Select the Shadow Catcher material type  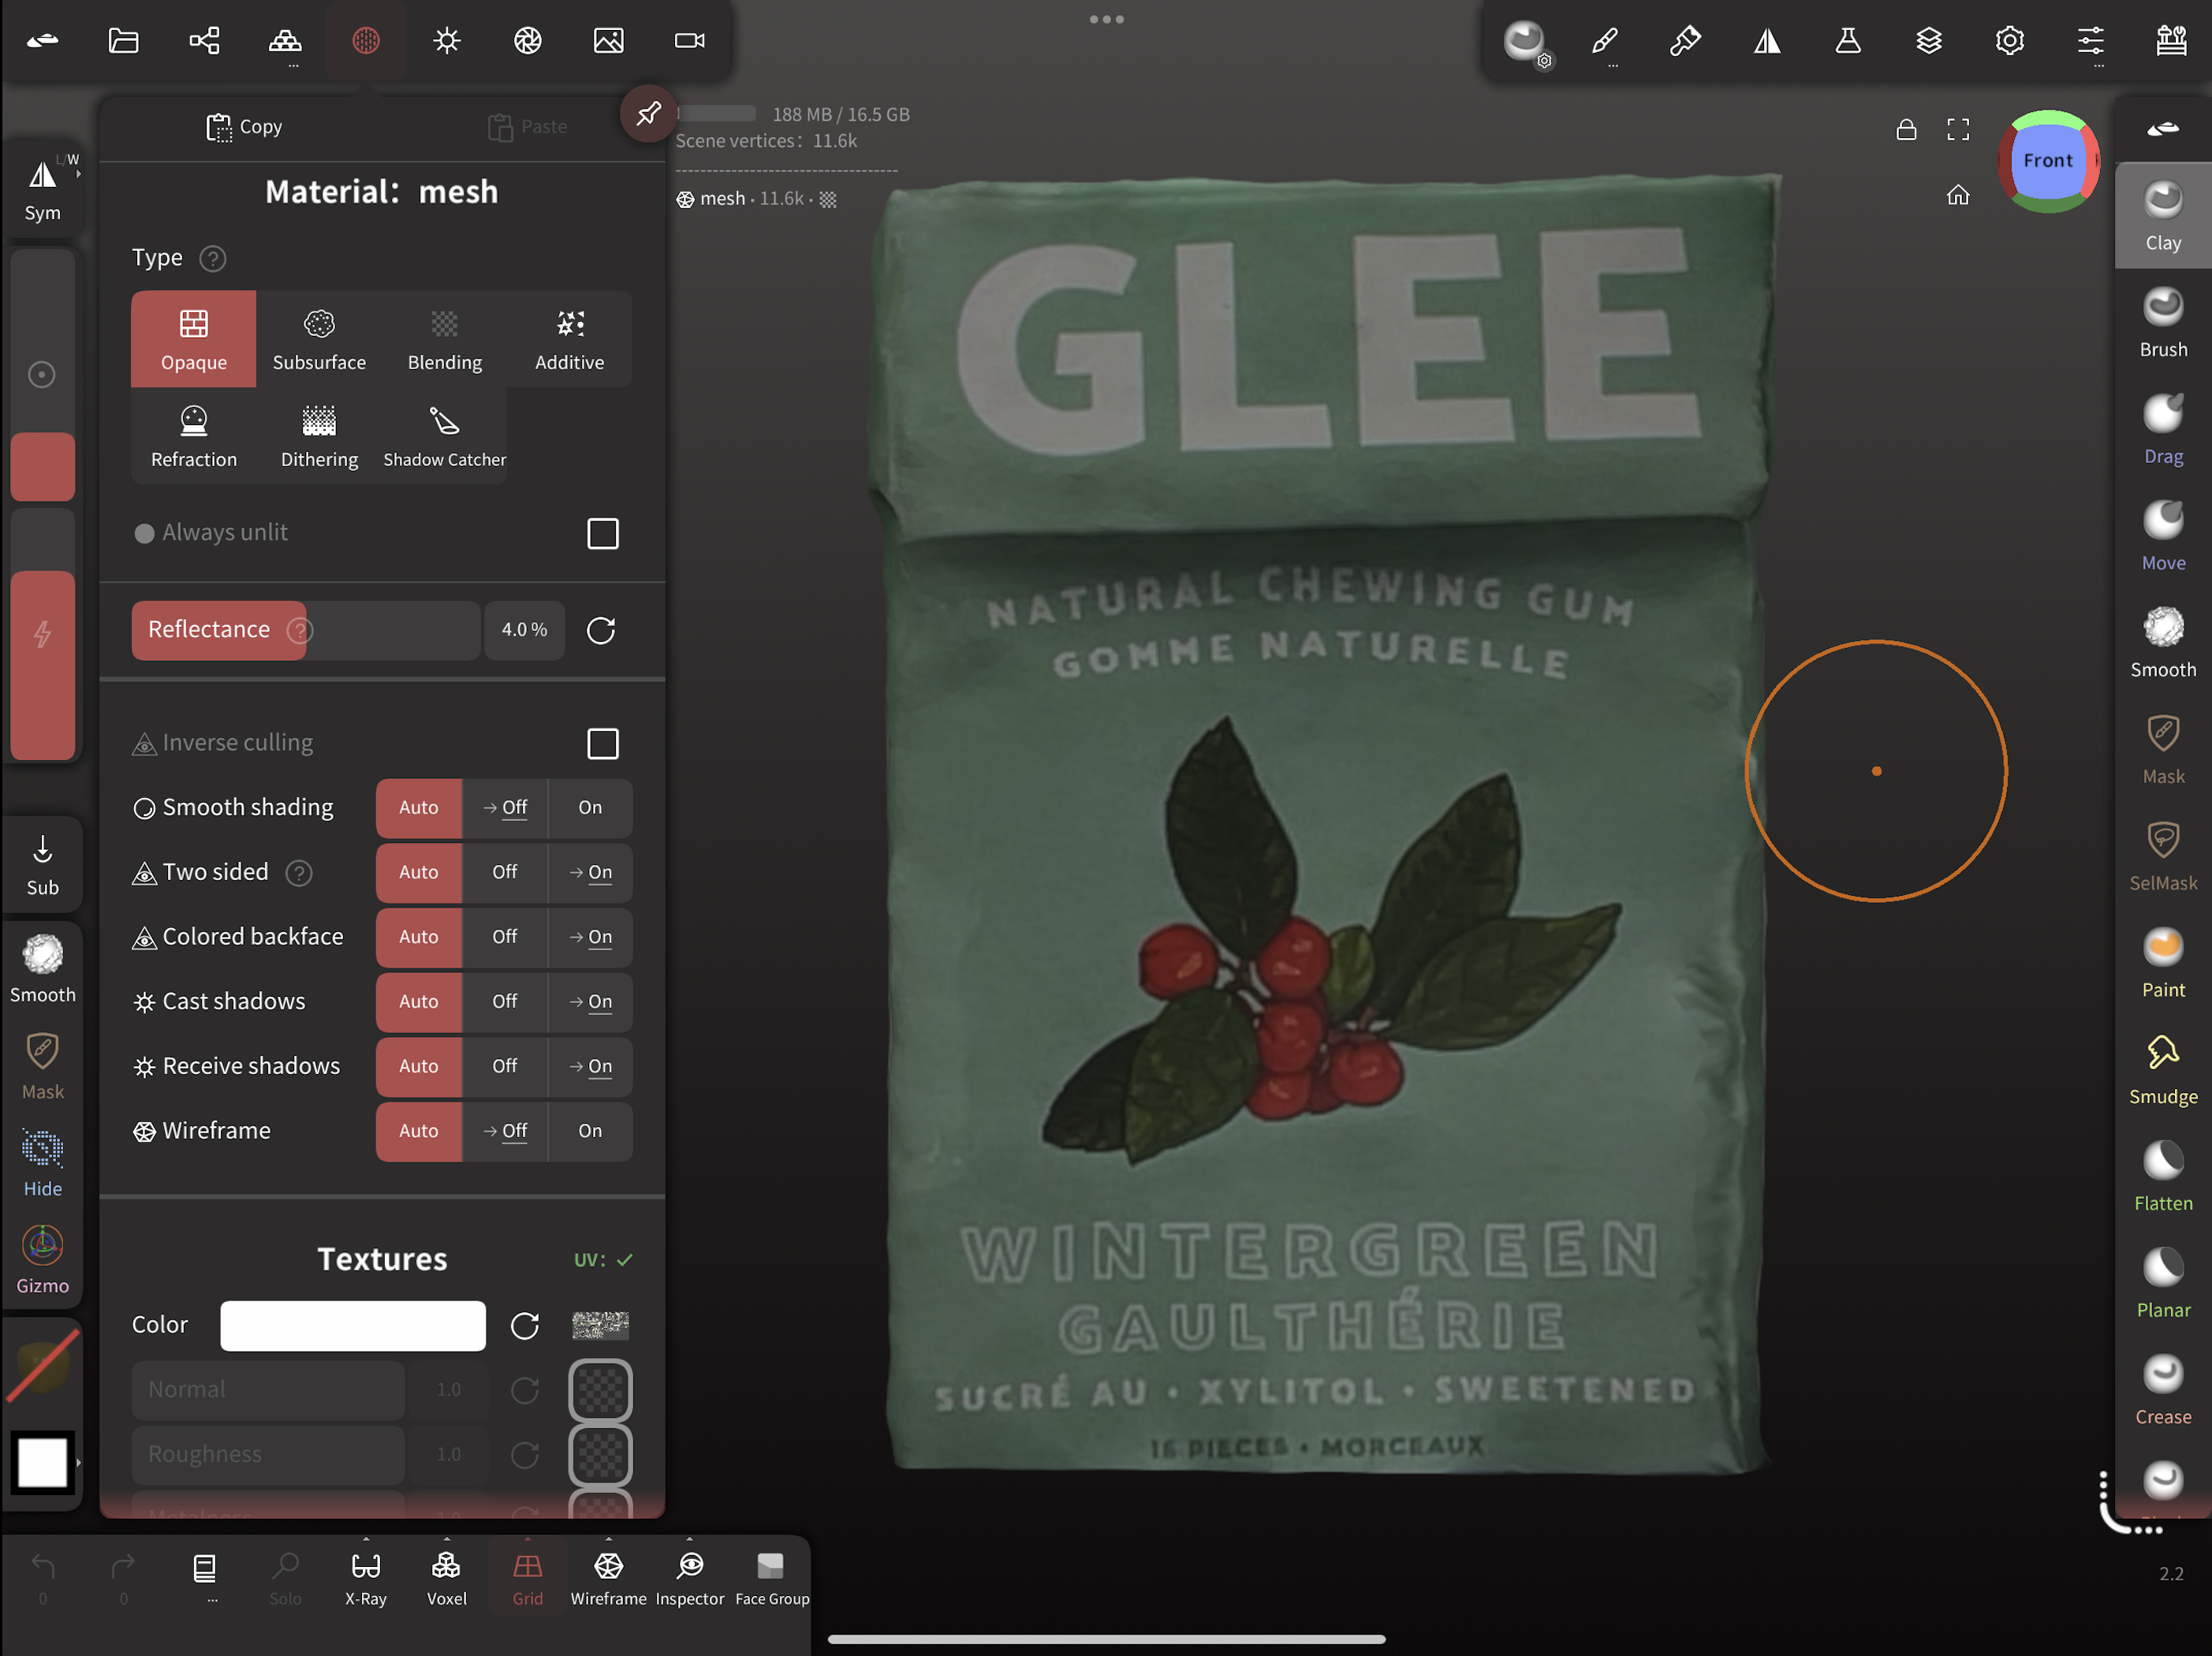(444, 436)
